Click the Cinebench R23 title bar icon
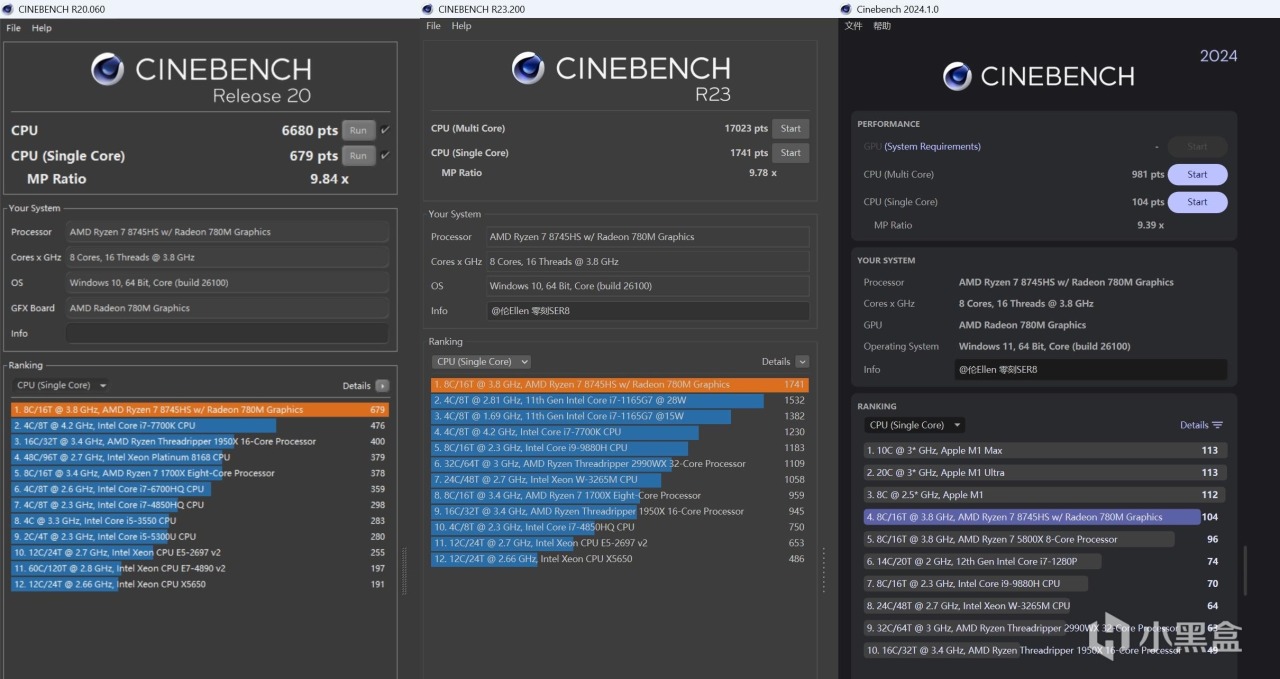 point(428,9)
